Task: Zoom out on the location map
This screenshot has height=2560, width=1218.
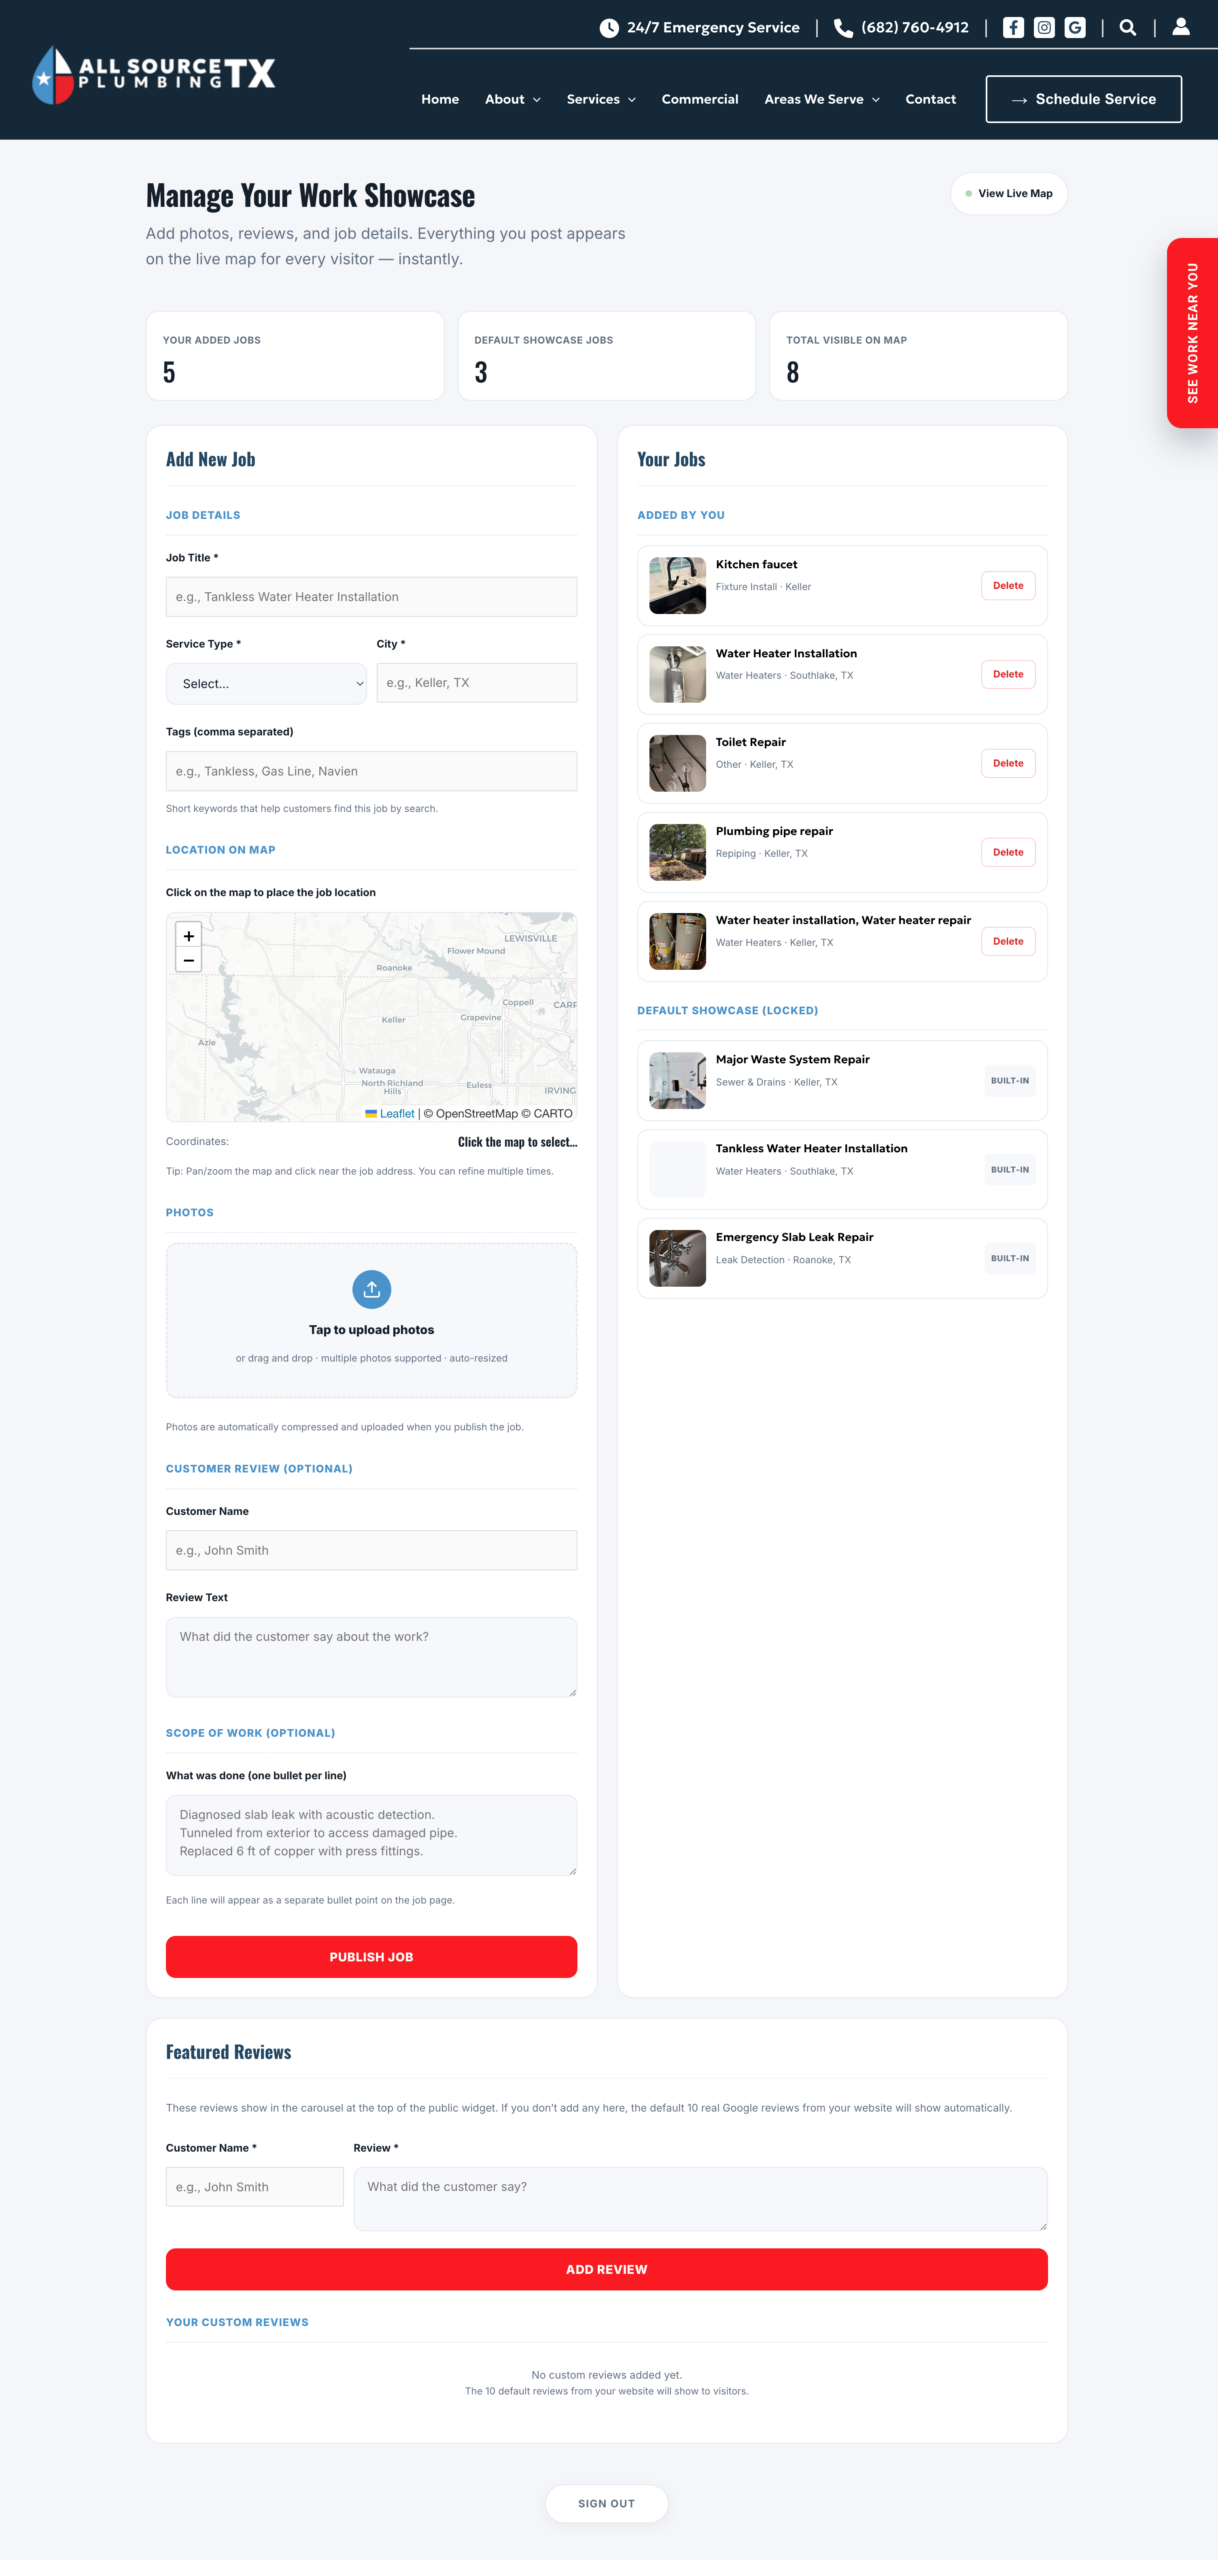Action: [189, 960]
